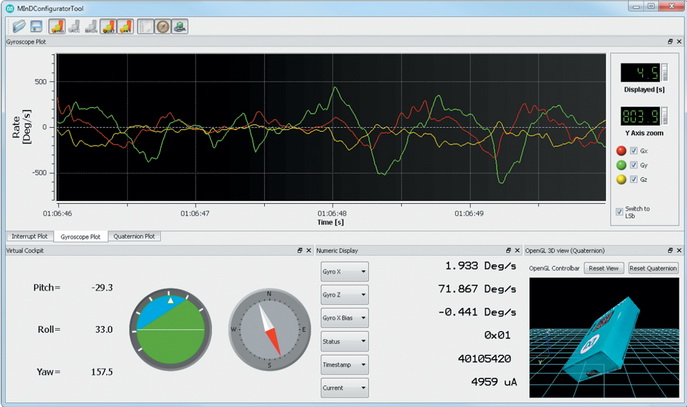
Task: Click the MInDConfiguratorTool title bar icon
Action: [9, 8]
